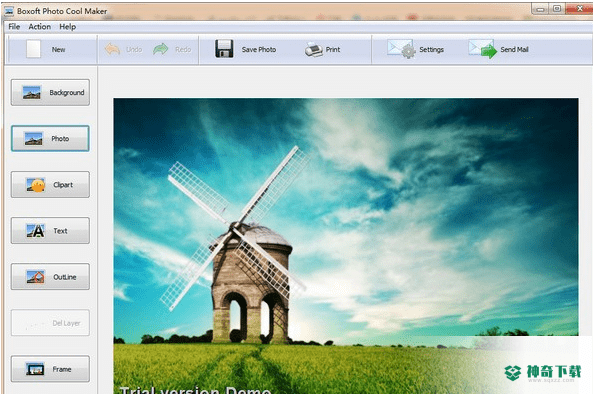The height and width of the screenshot is (394, 593).
Task: Click the Redo label in toolbar
Action: point(183,50)
